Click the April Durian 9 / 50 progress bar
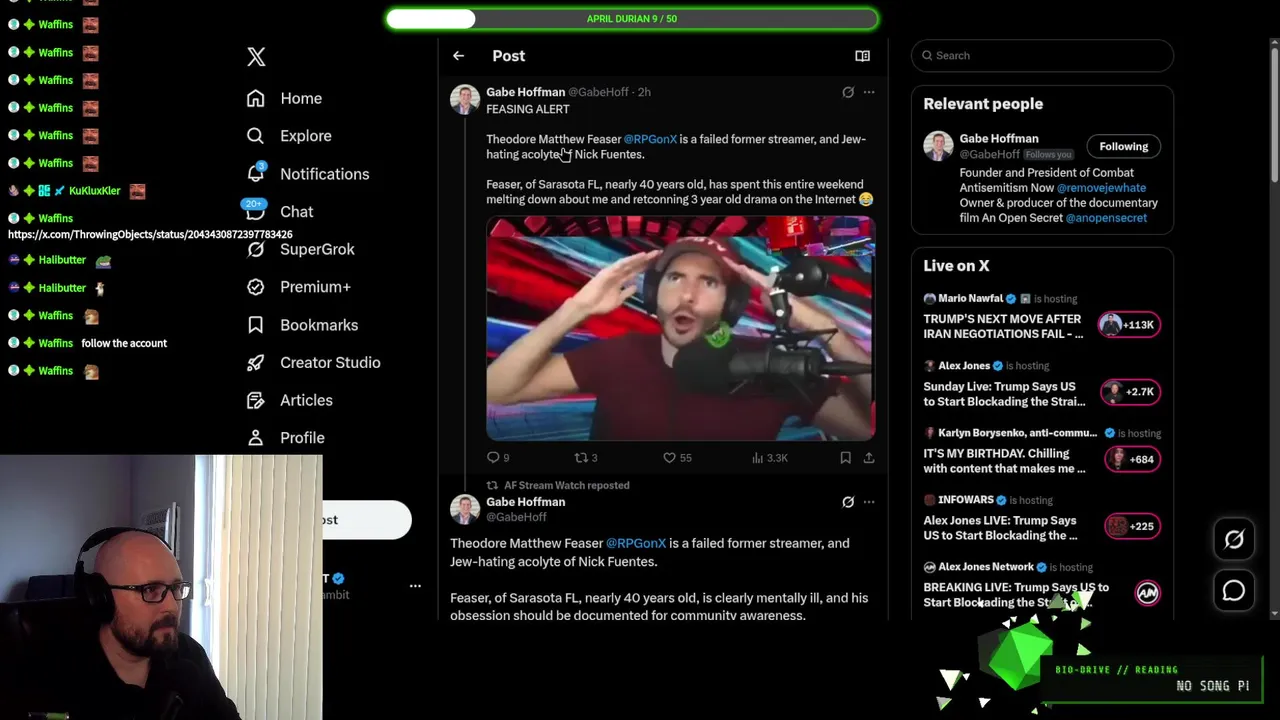 [632, 18]
